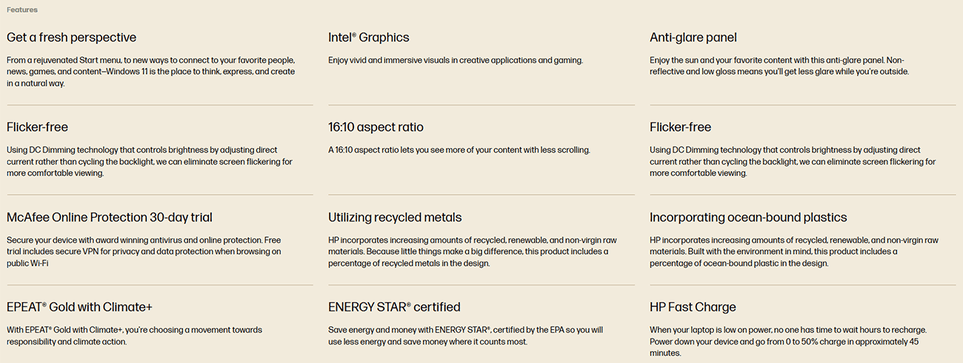The image size is (963, 363).
Task: Click the paragraph about the rejuvenated Start menu
Action: coord(152,72)
